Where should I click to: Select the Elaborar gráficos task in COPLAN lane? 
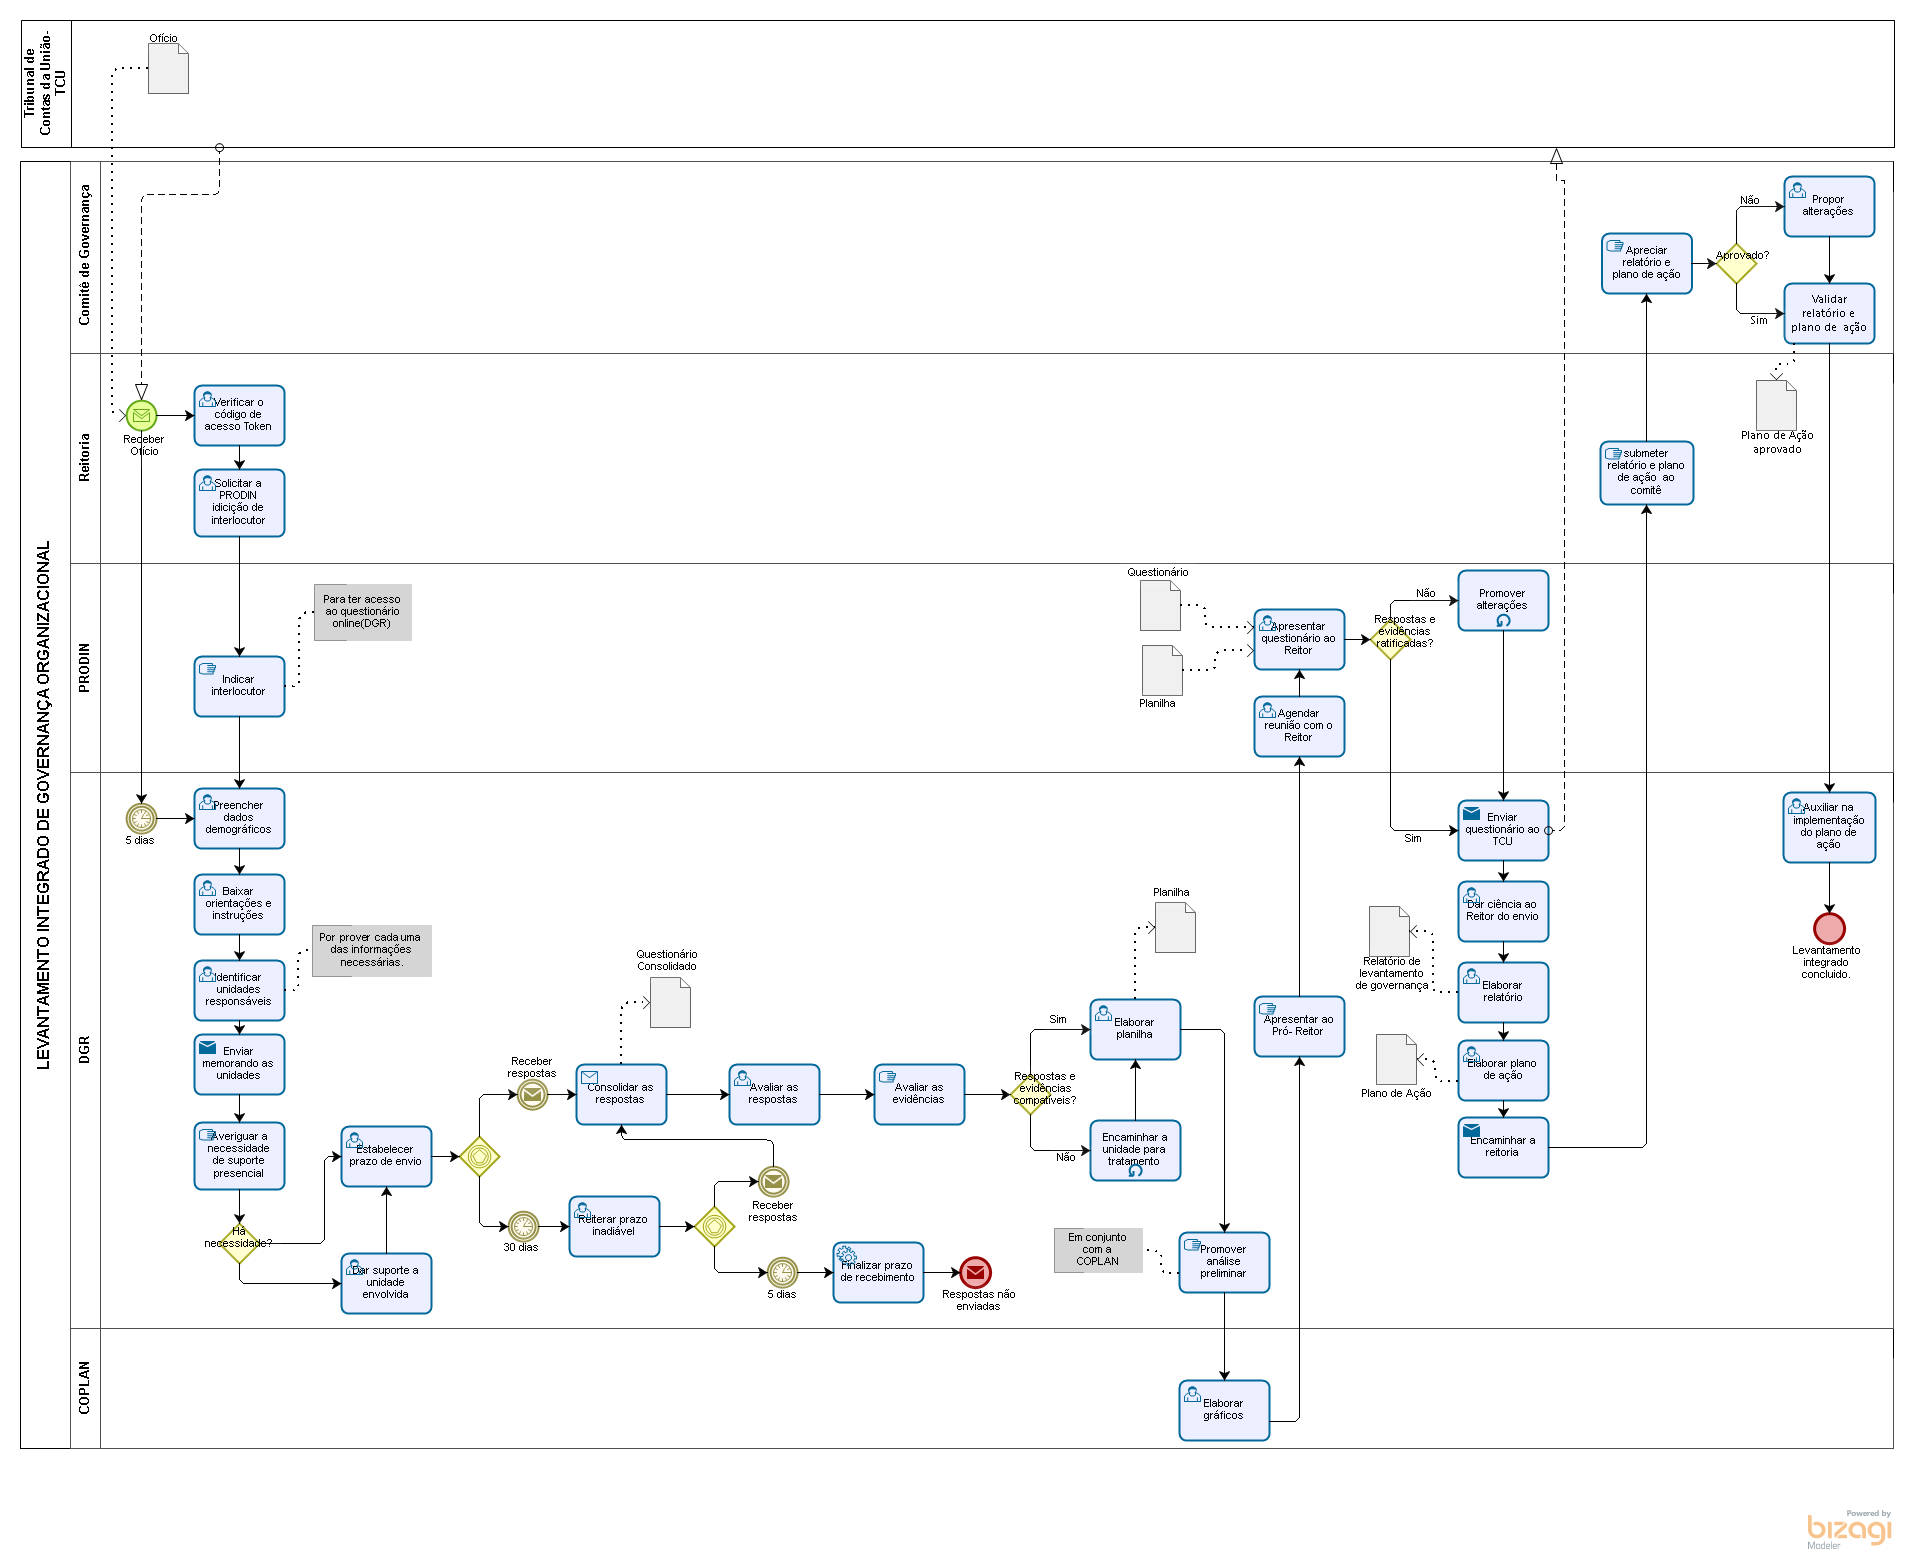(x=1223, y=1410)
